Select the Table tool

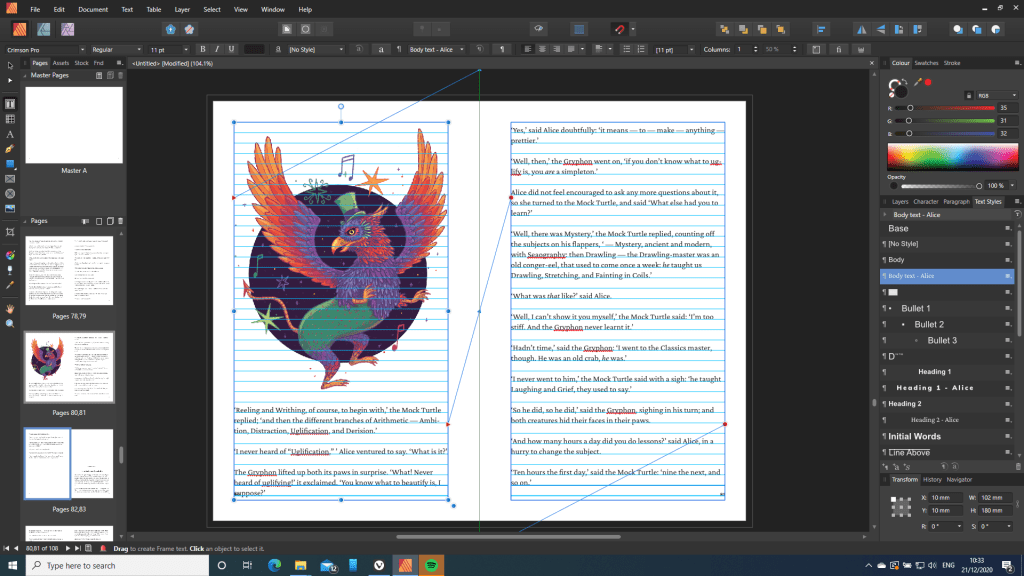10,120
